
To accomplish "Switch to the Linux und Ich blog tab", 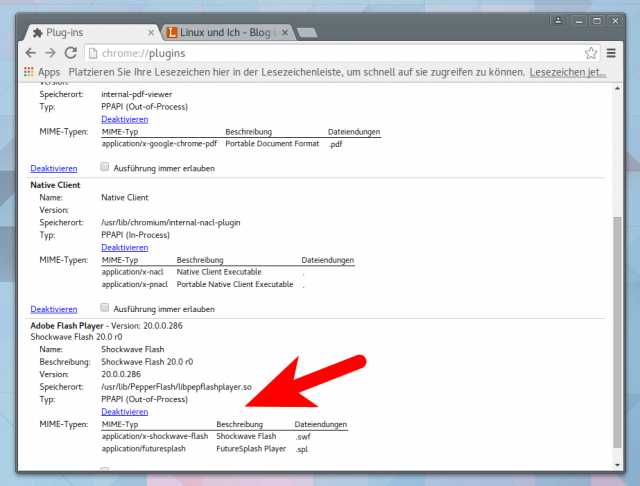I will coord(225,32).
